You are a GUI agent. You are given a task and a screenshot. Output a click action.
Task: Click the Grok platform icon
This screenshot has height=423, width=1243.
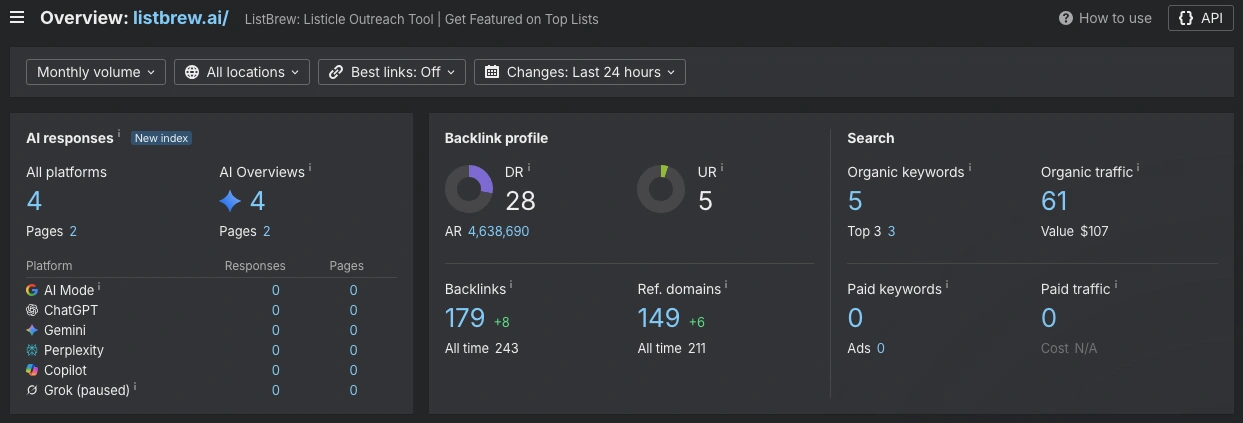point(32,390)
